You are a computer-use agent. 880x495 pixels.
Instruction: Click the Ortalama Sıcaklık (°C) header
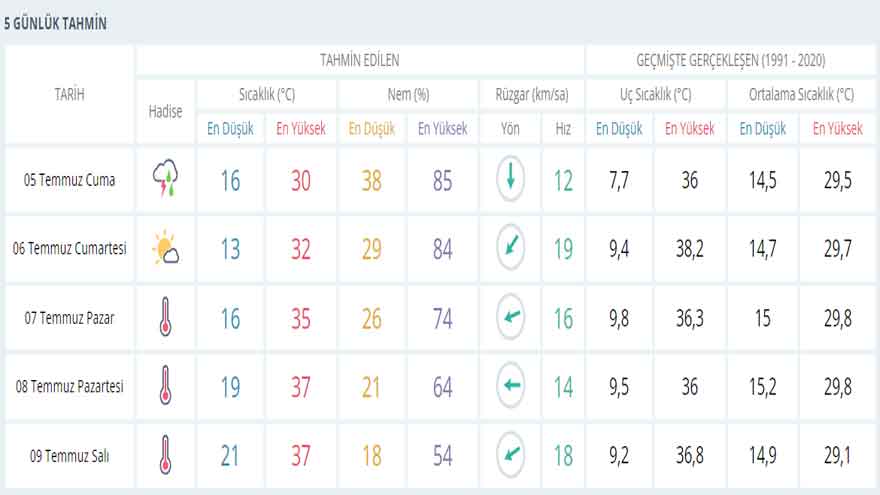tap(801, 94)
